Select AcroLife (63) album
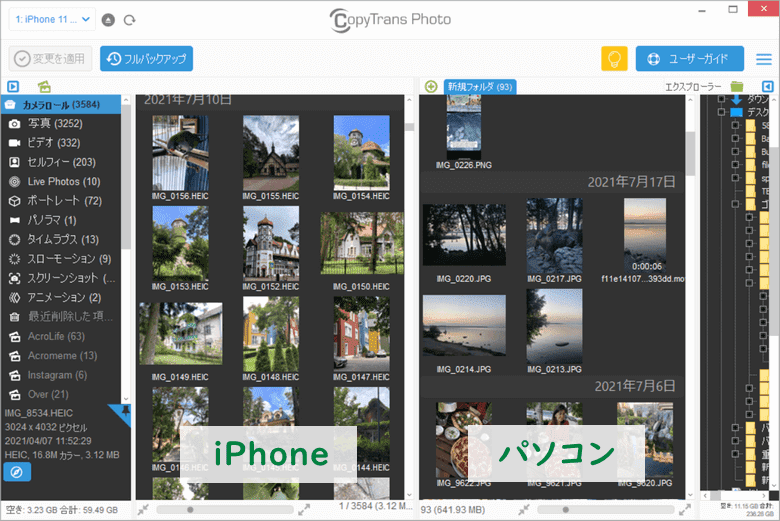The width and height of the screenshot is (780, 521). pos(61,336)
